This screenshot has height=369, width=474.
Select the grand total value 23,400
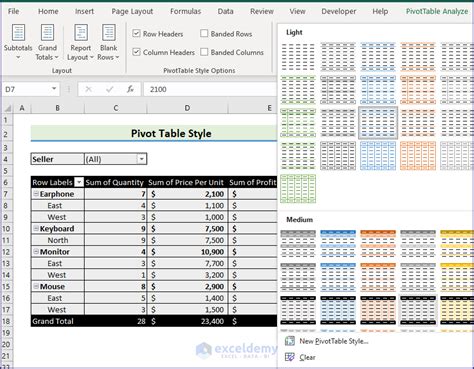[187, 321]
